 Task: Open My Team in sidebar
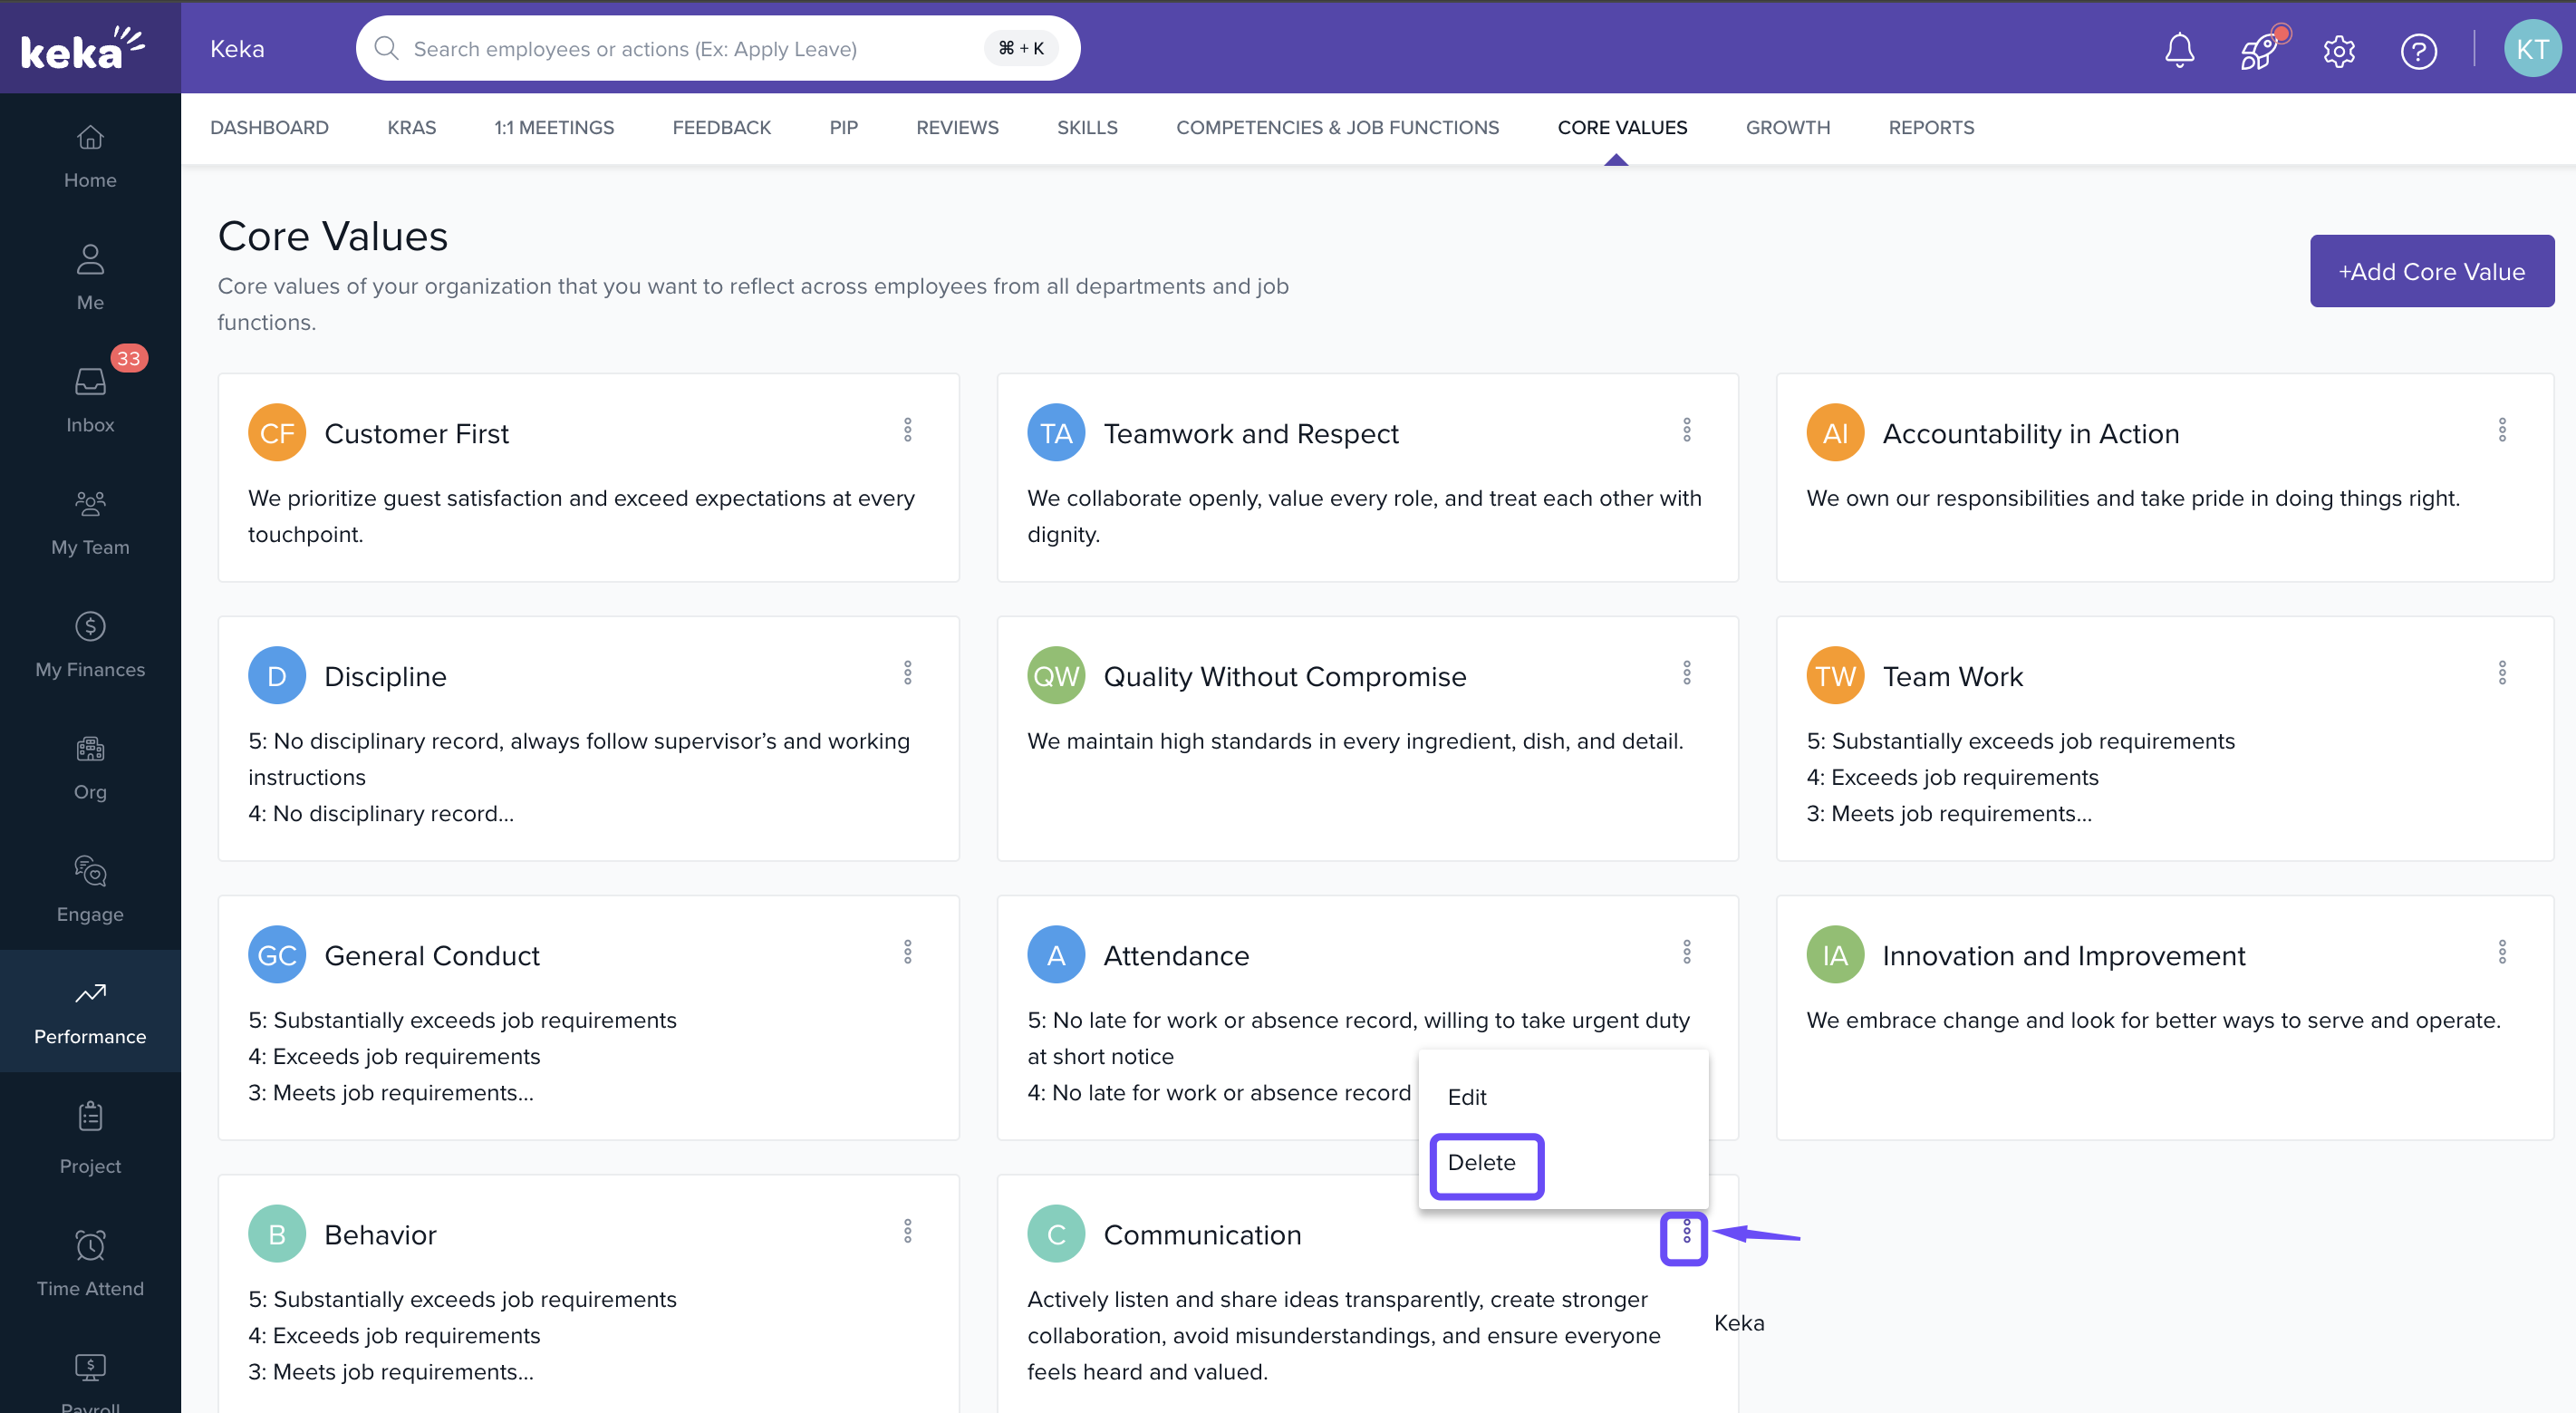(90, 521)
